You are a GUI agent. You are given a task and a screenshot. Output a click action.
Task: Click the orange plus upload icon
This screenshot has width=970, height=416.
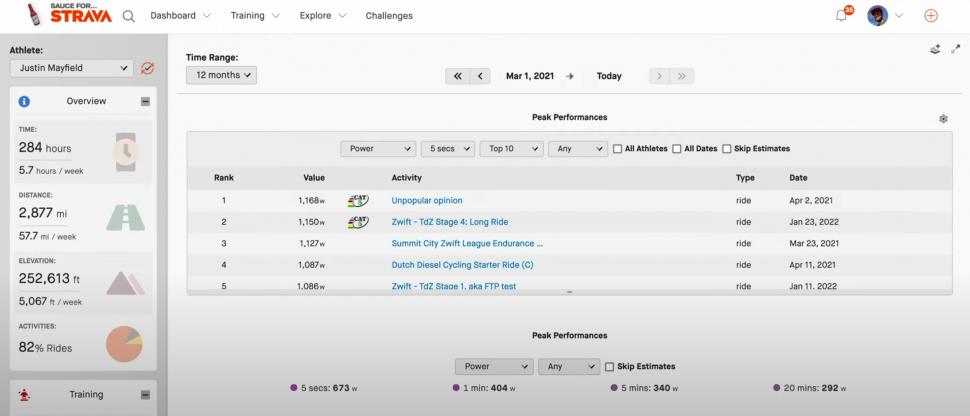[930, 15]
